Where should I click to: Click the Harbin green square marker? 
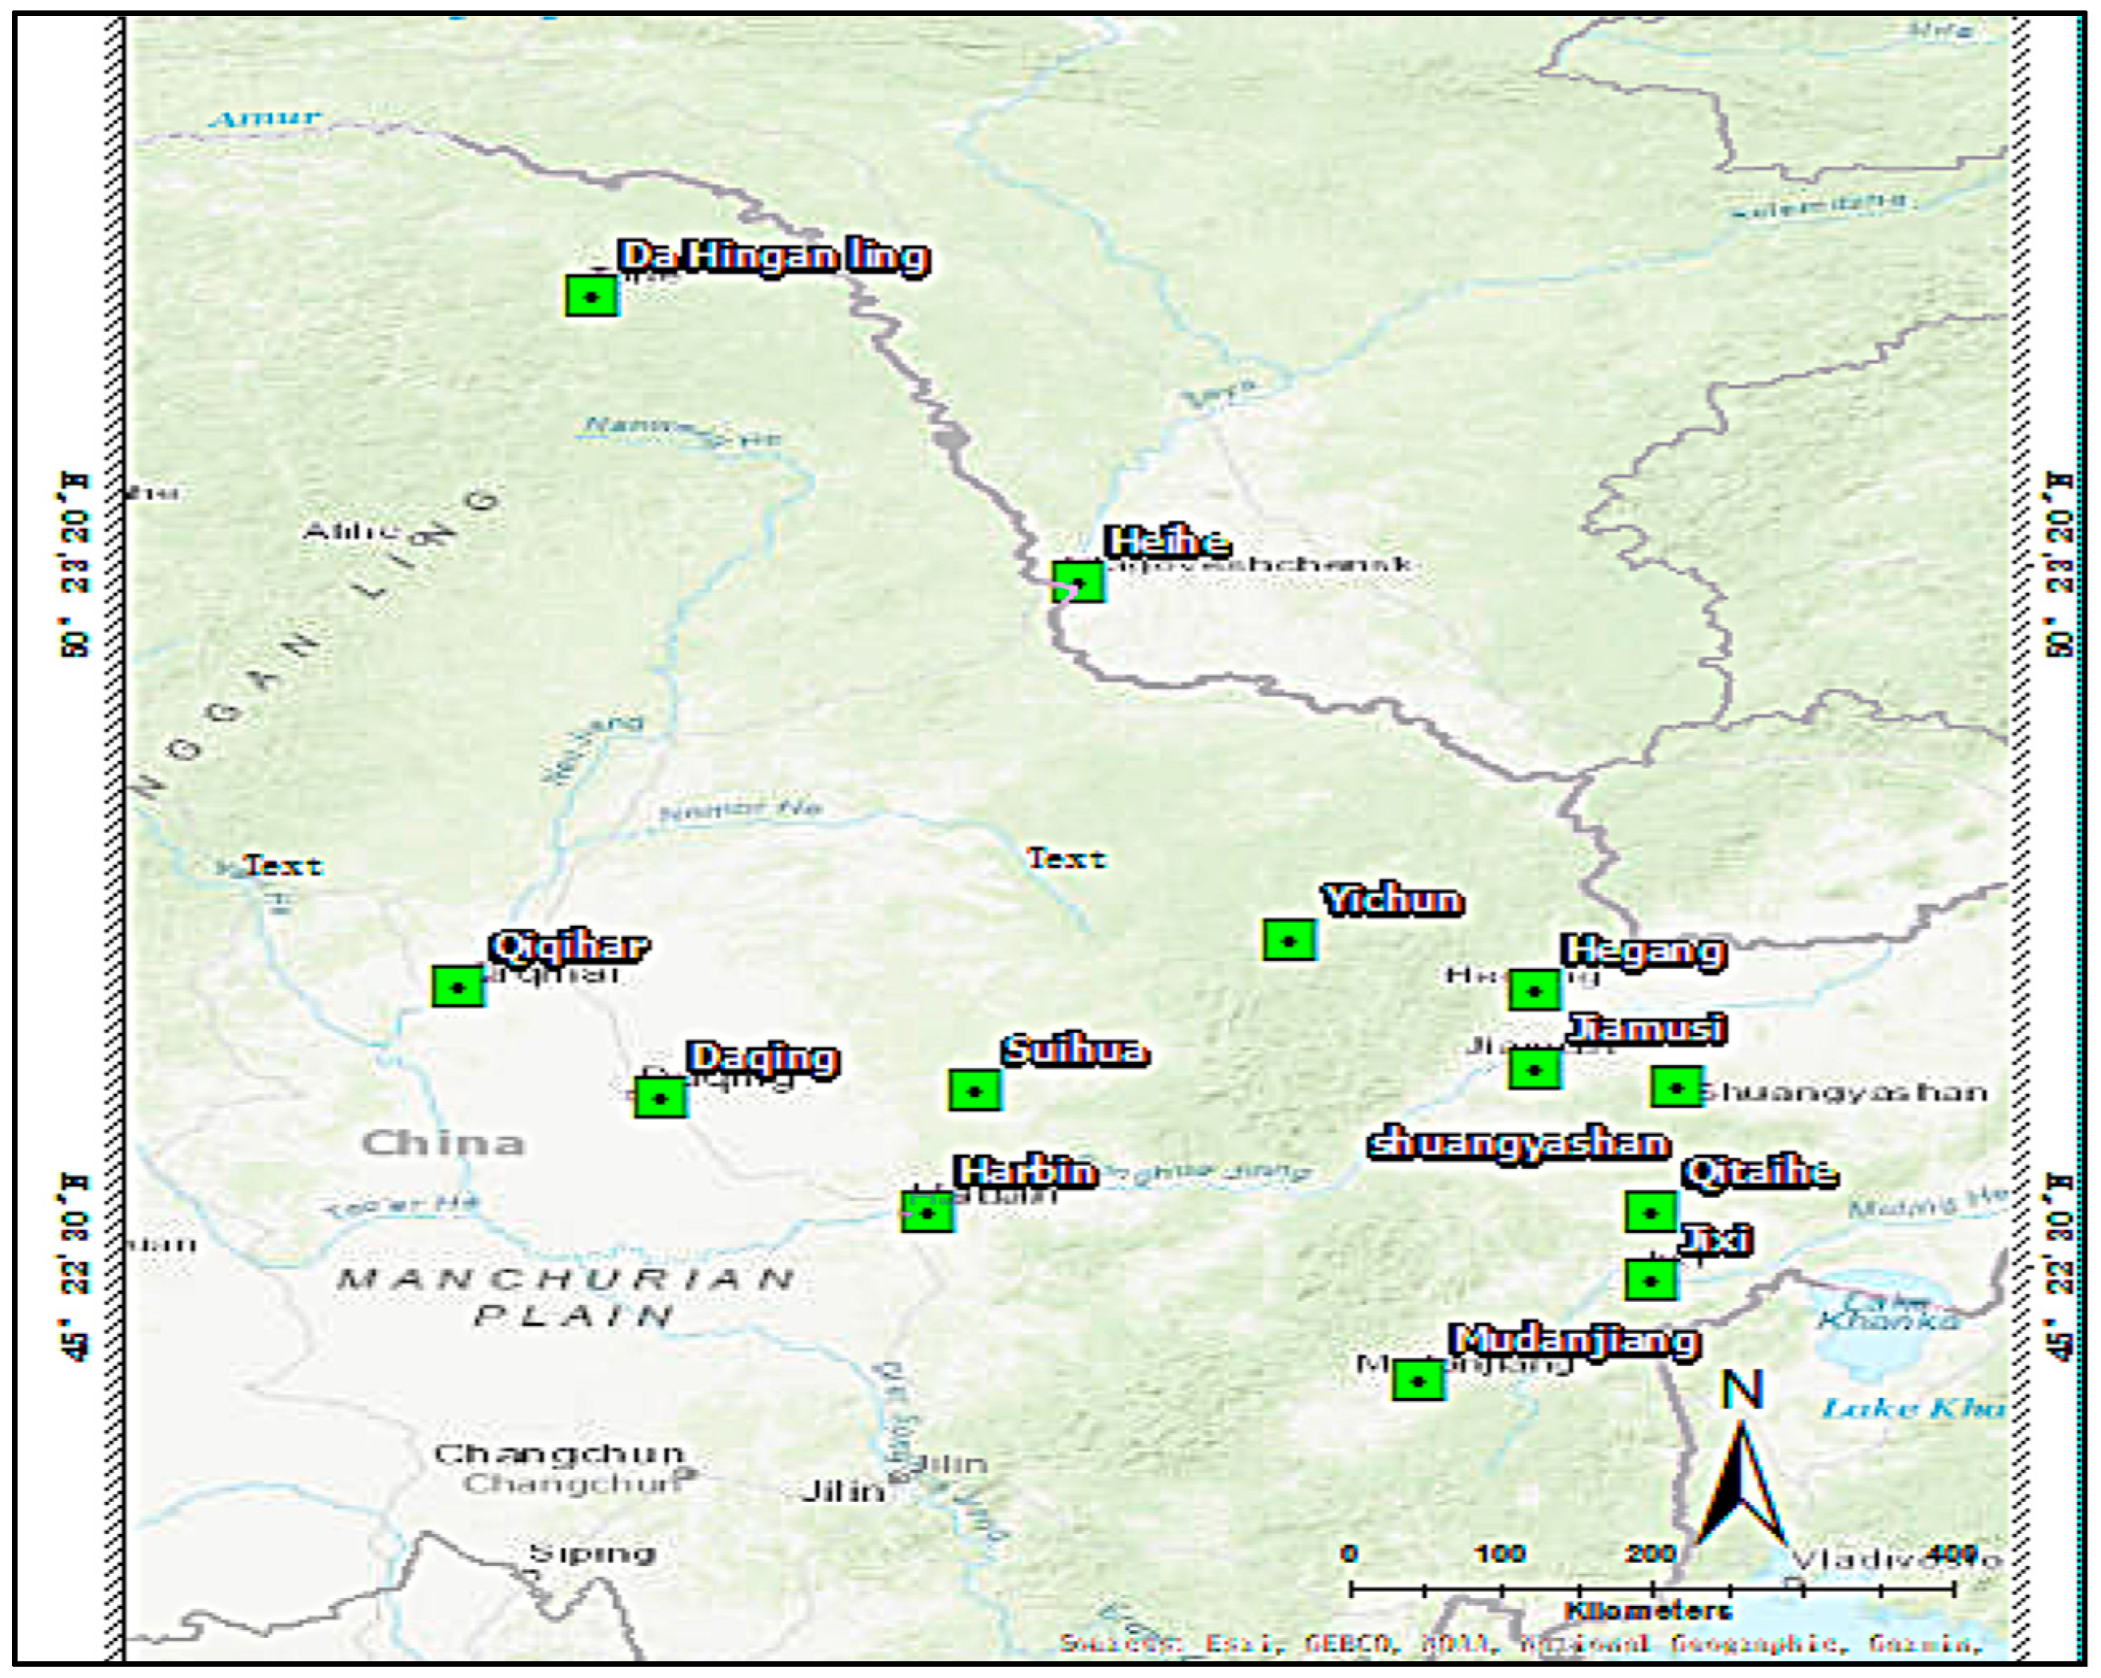(926, 1212)
